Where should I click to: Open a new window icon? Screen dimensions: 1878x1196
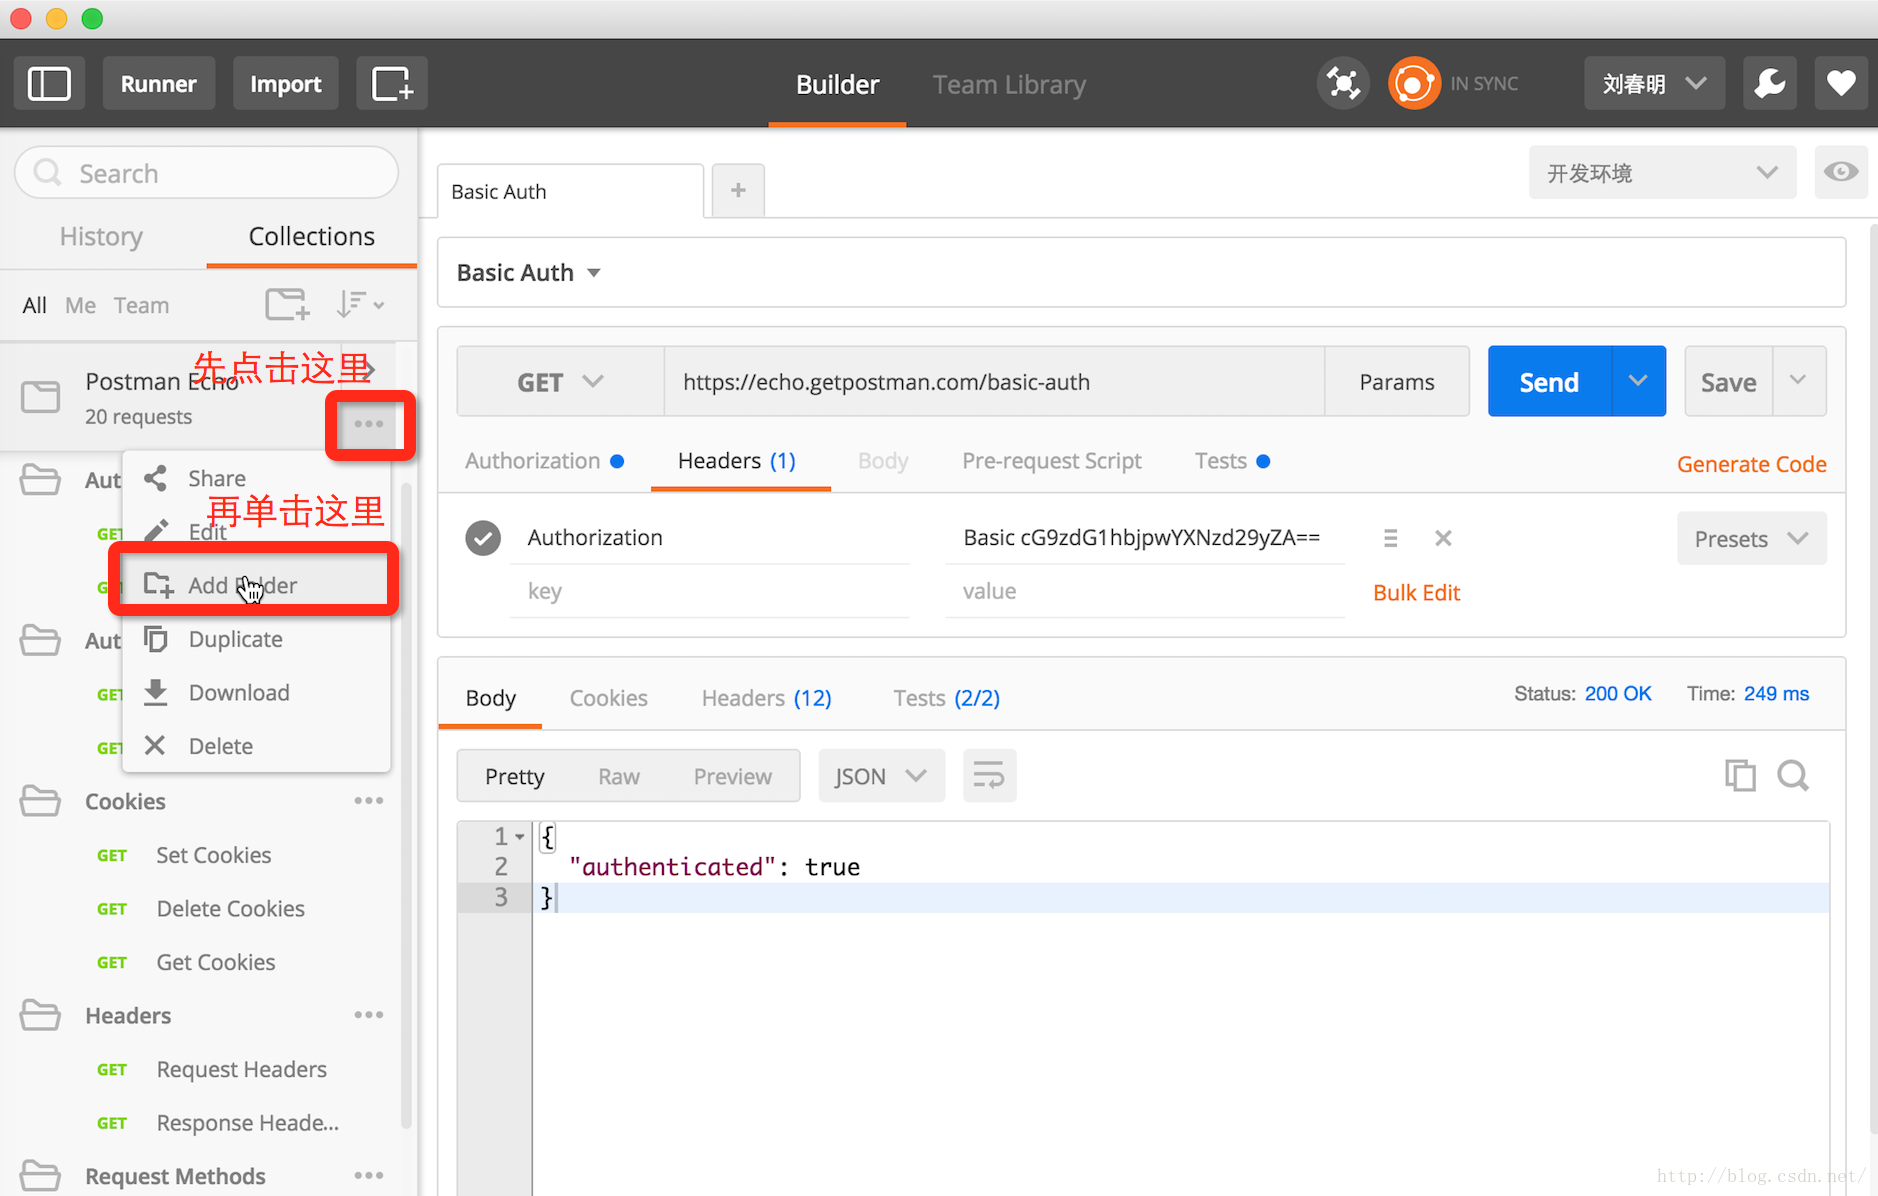pos(392,84)
